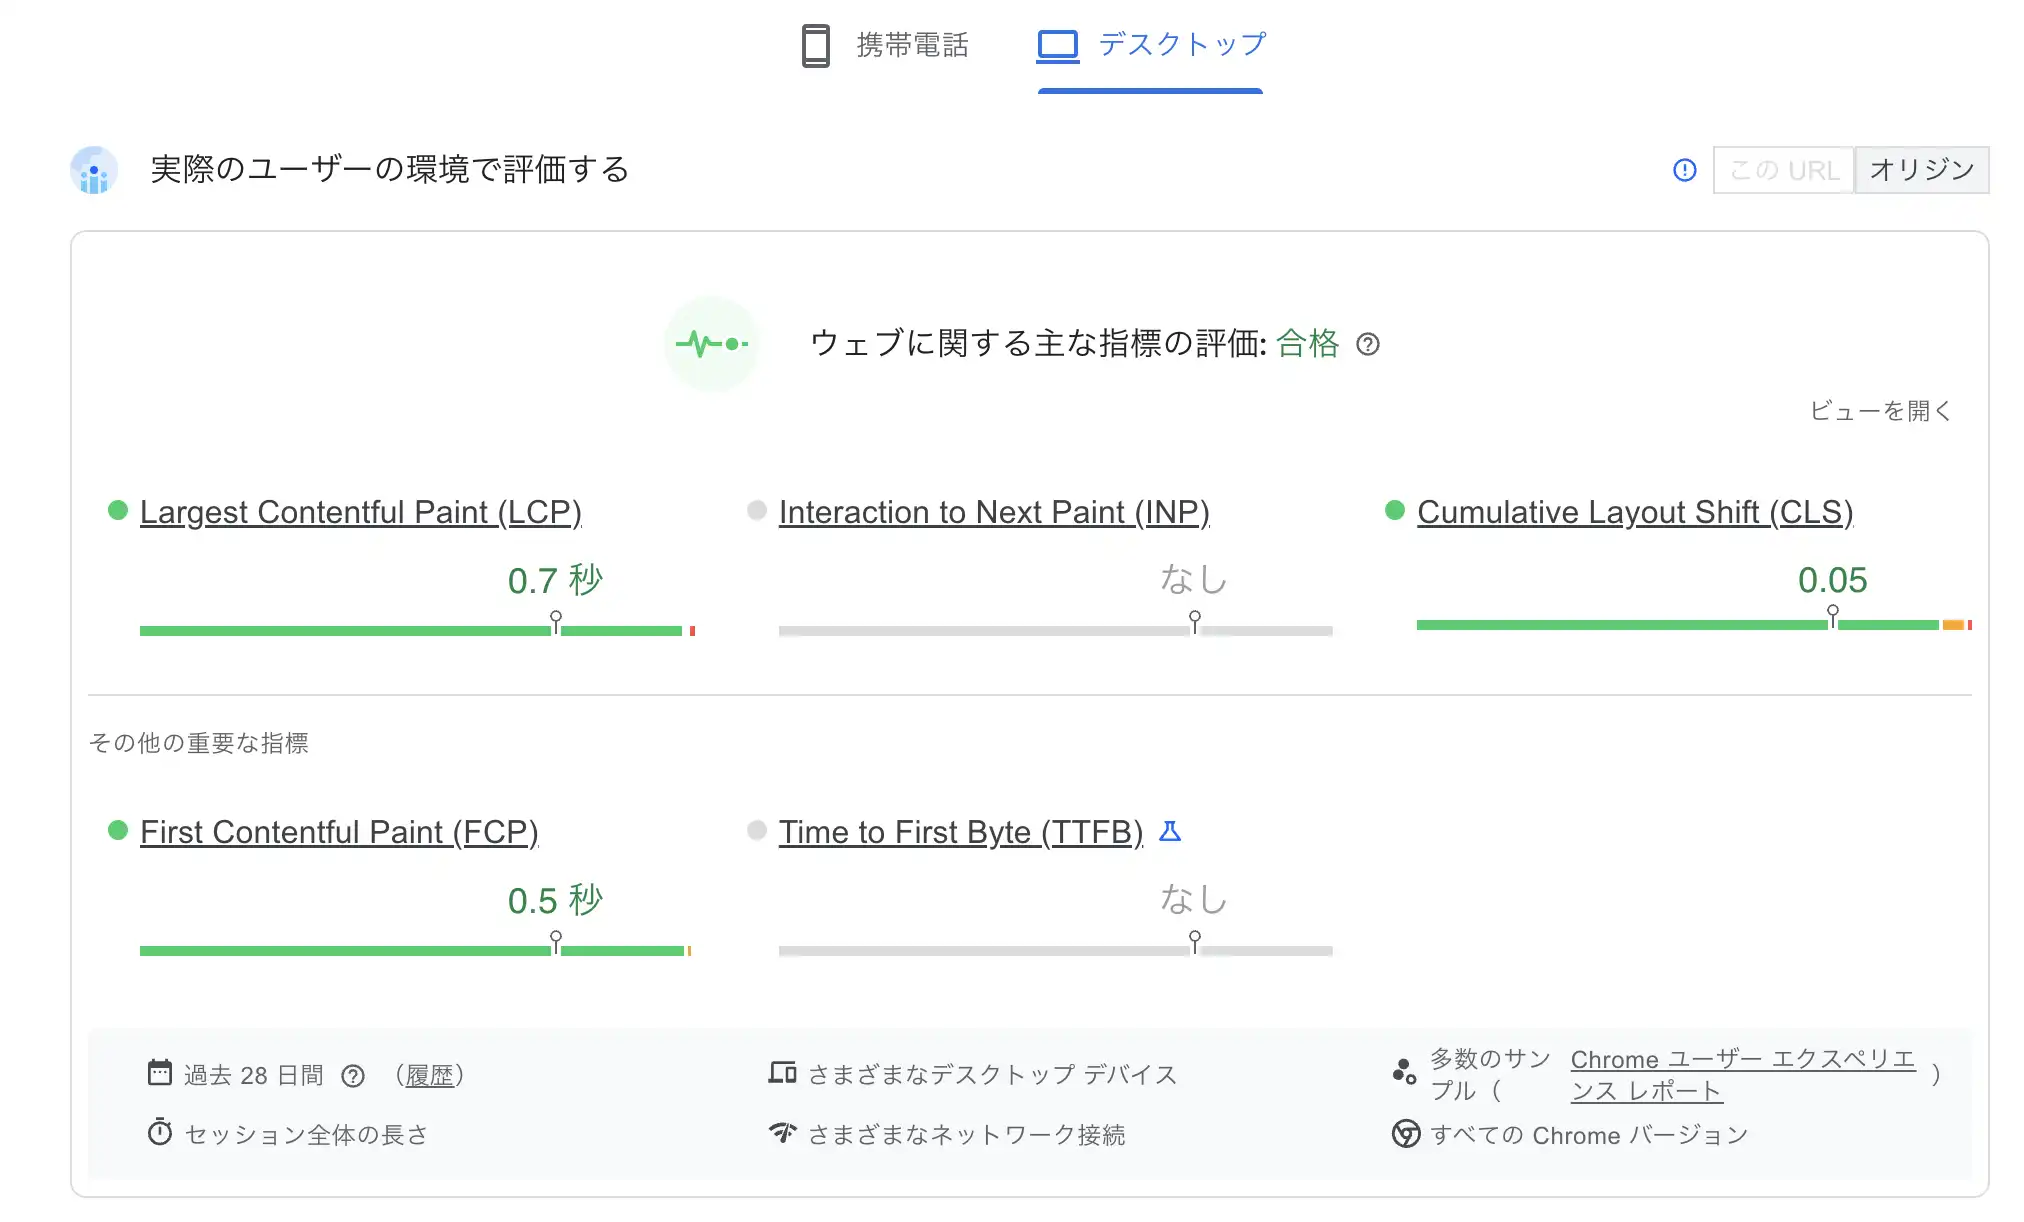This screenshot has width=2024, height=1222.
Task: Click the laptop desktop icon
Action: 1057,44
